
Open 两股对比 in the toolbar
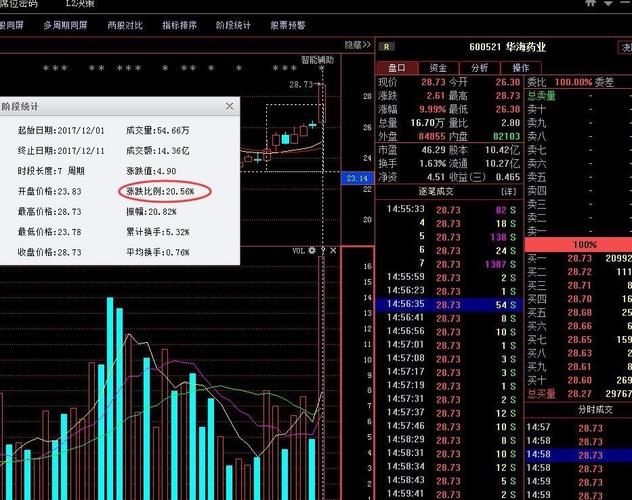tap(125, 25)
